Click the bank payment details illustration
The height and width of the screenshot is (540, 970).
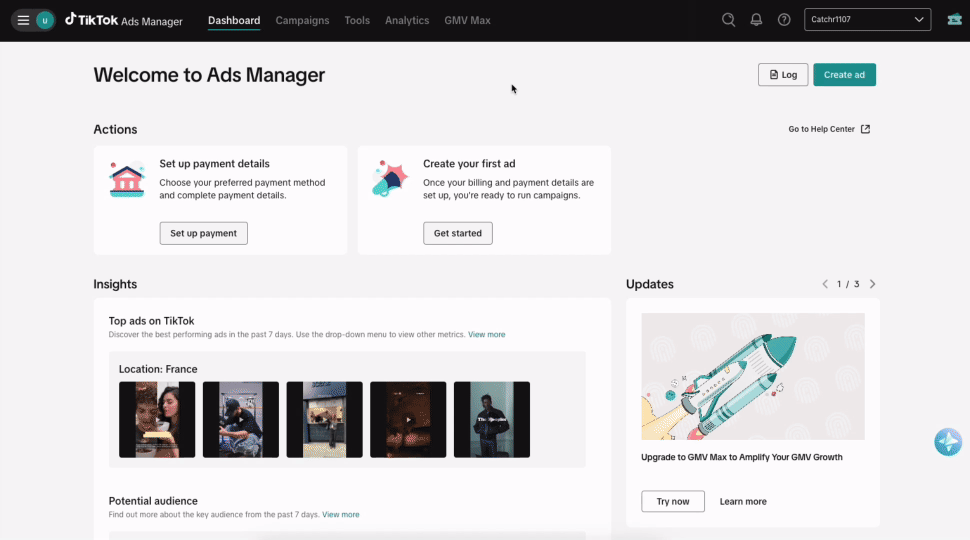(x=127, y=179)
